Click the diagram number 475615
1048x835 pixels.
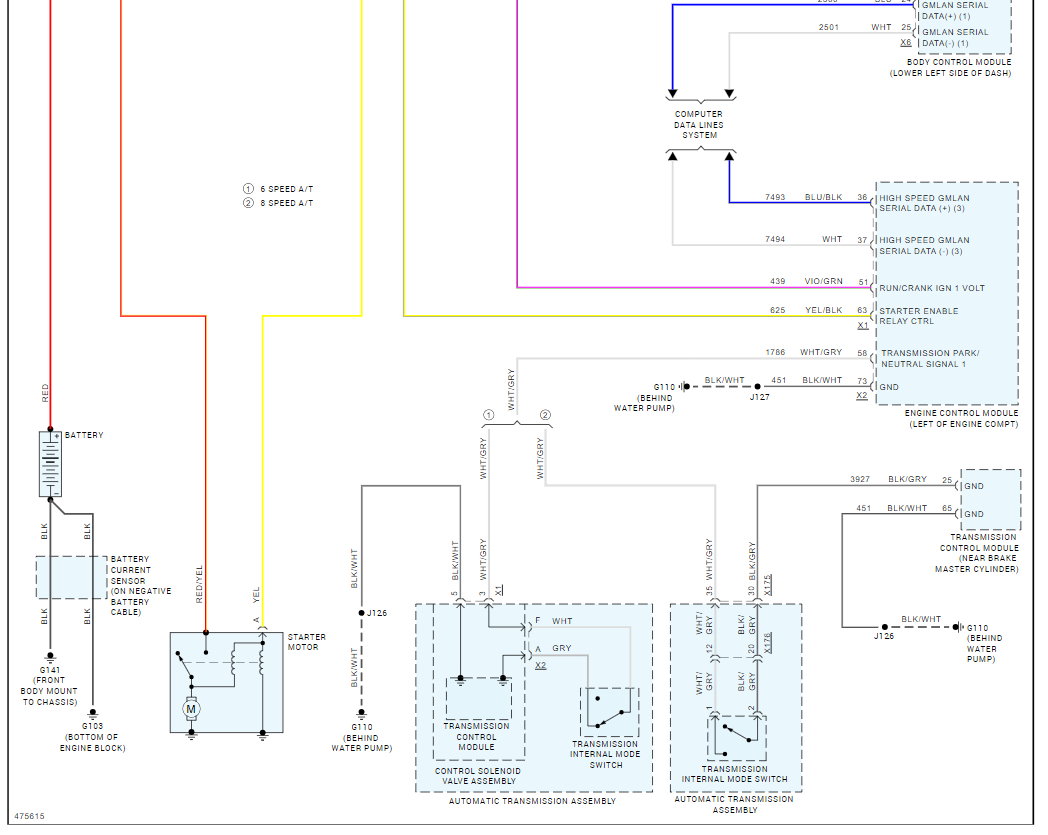[x=29, y=816]
